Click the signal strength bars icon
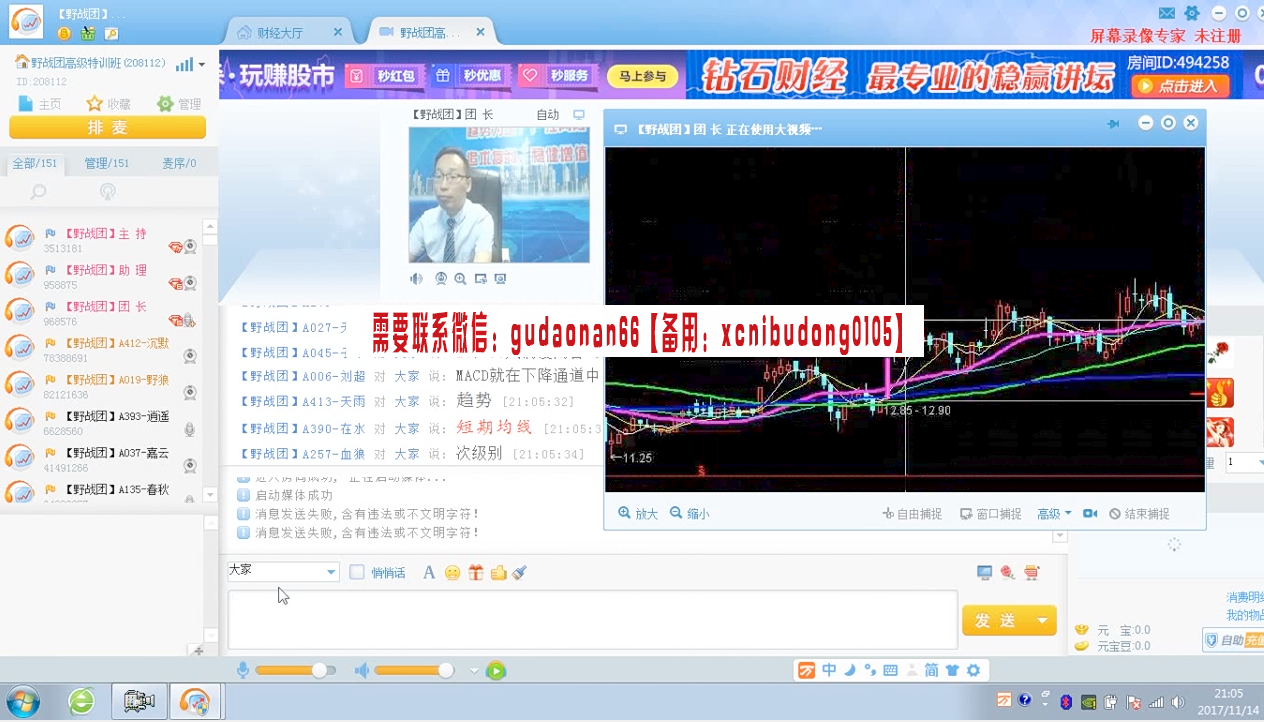 (184, 64)
